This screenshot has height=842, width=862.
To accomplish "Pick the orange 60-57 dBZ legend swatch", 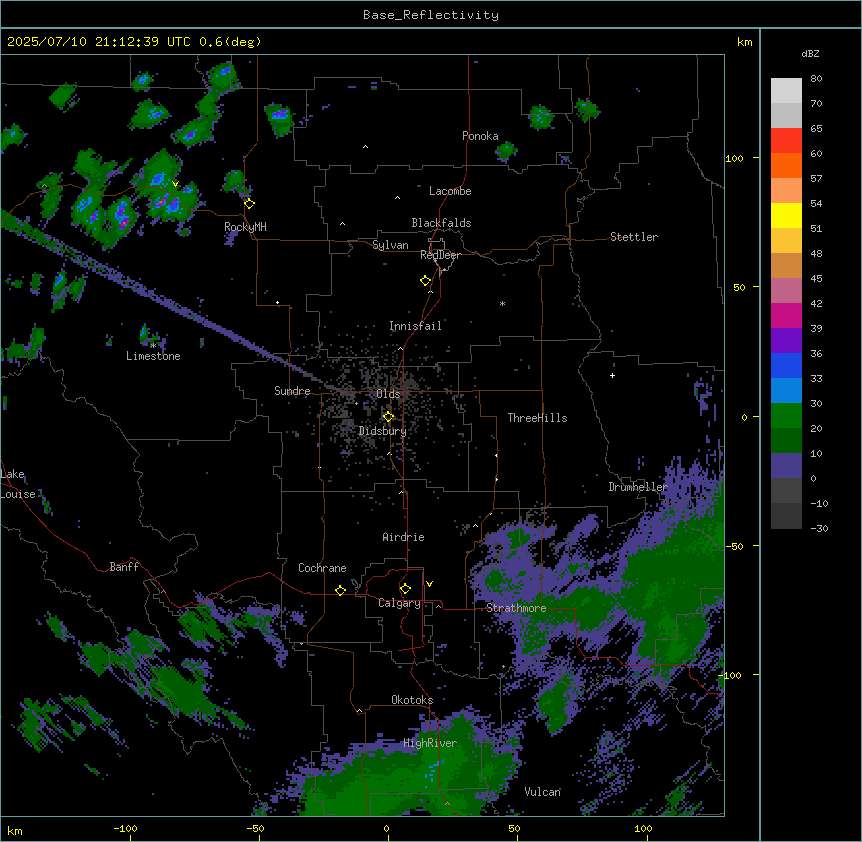I will [786, 165].
